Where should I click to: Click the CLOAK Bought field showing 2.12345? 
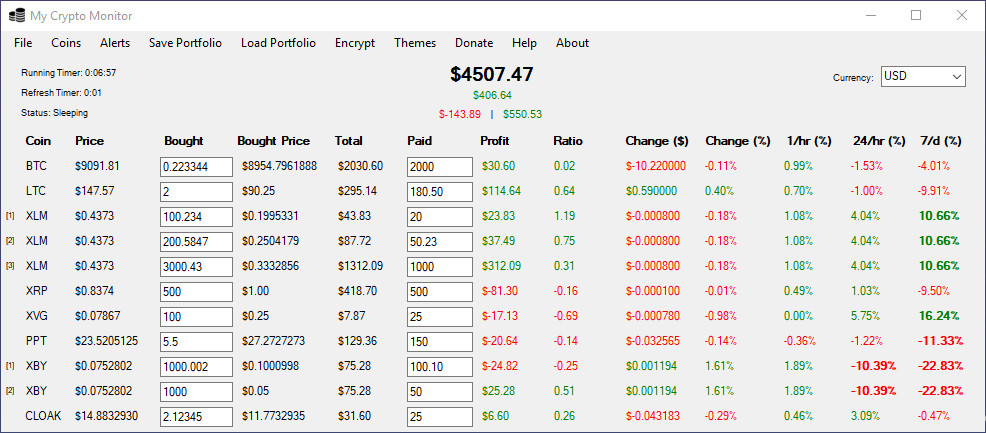(196, 417)
